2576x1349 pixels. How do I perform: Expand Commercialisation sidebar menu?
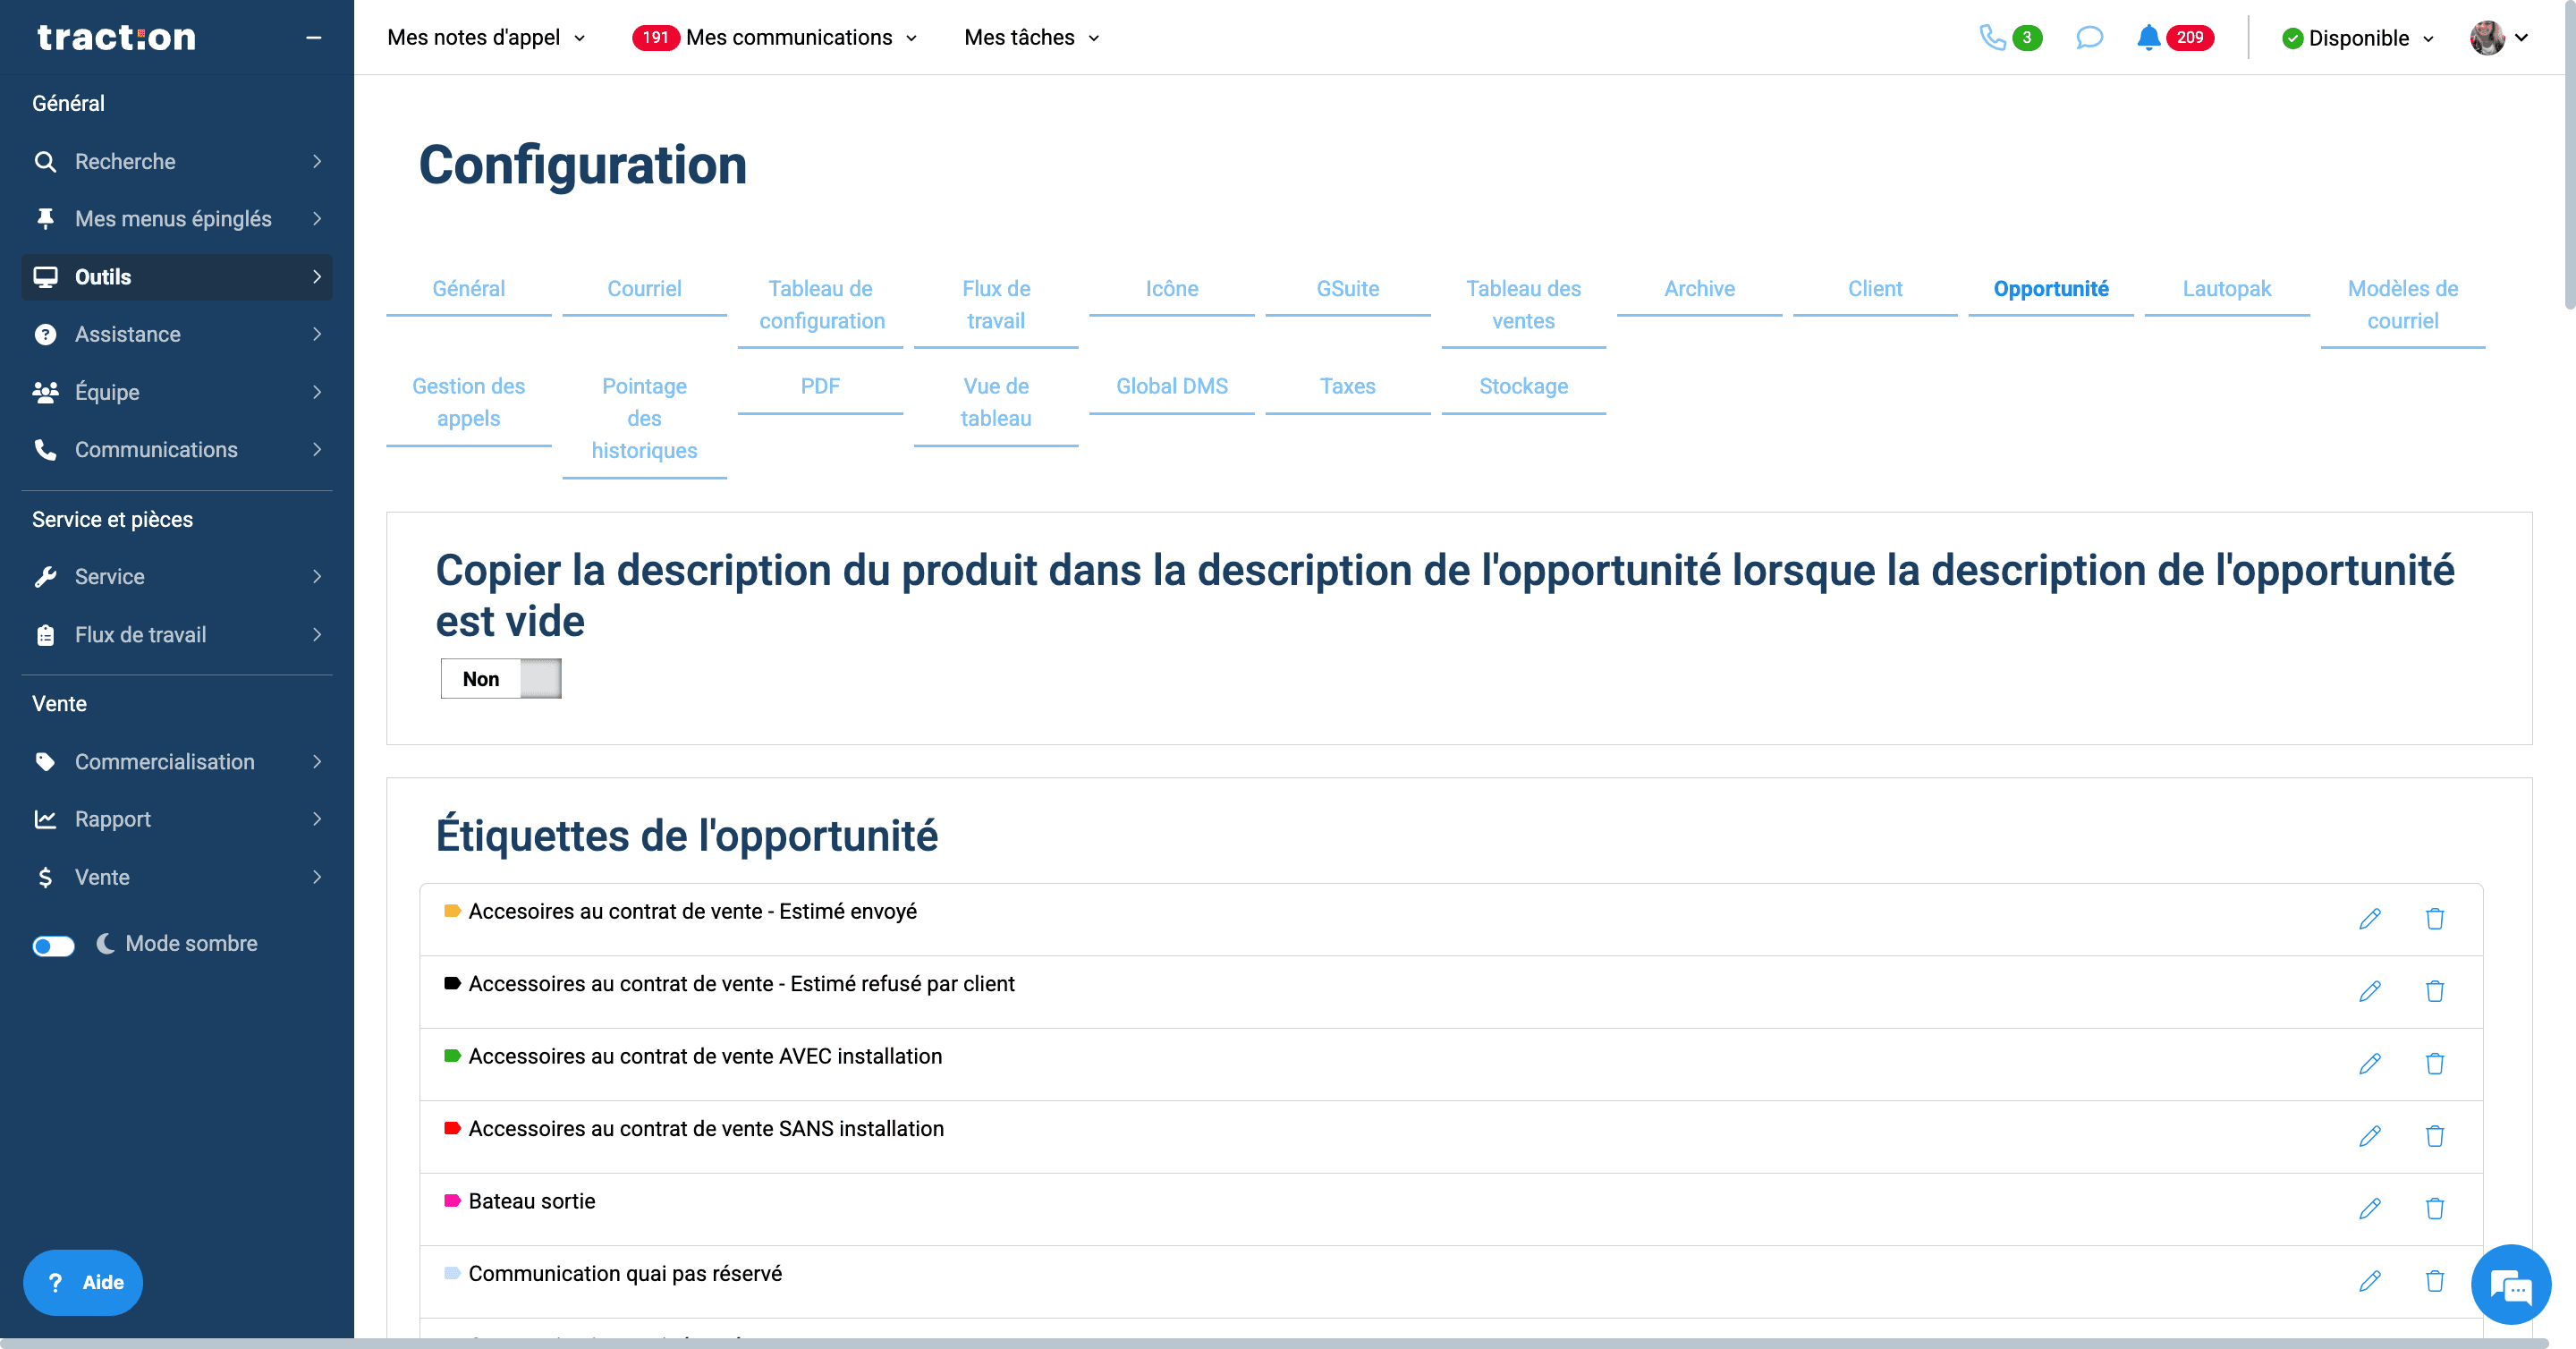(177, 762)
